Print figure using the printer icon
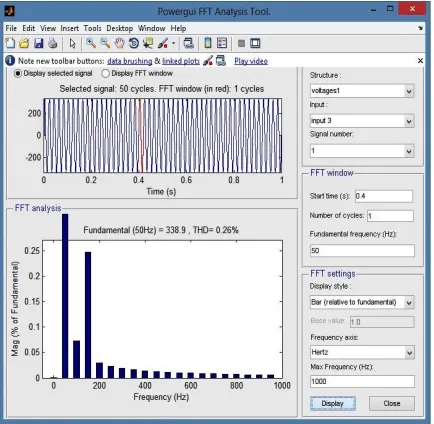The width and height of the screenshot is (434, 424). click(x=53, y=43)
